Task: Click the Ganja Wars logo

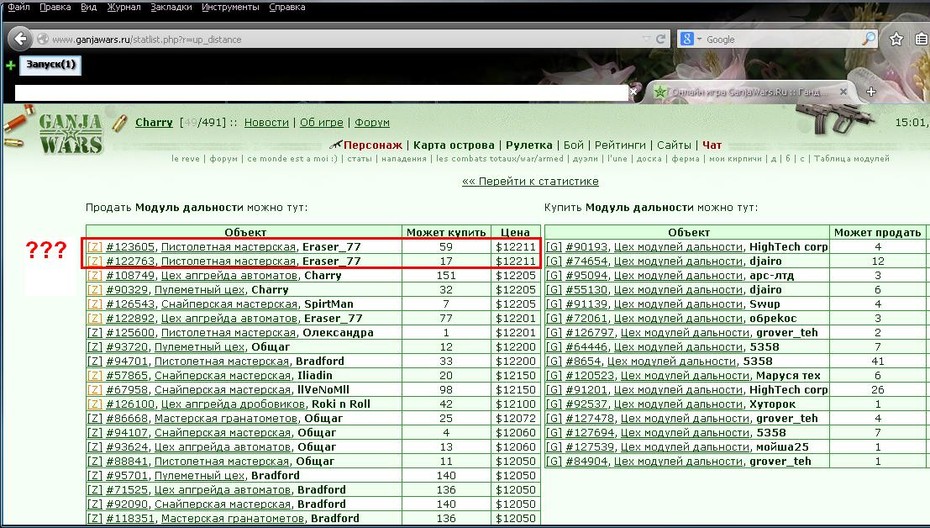Action: point(71,133)
